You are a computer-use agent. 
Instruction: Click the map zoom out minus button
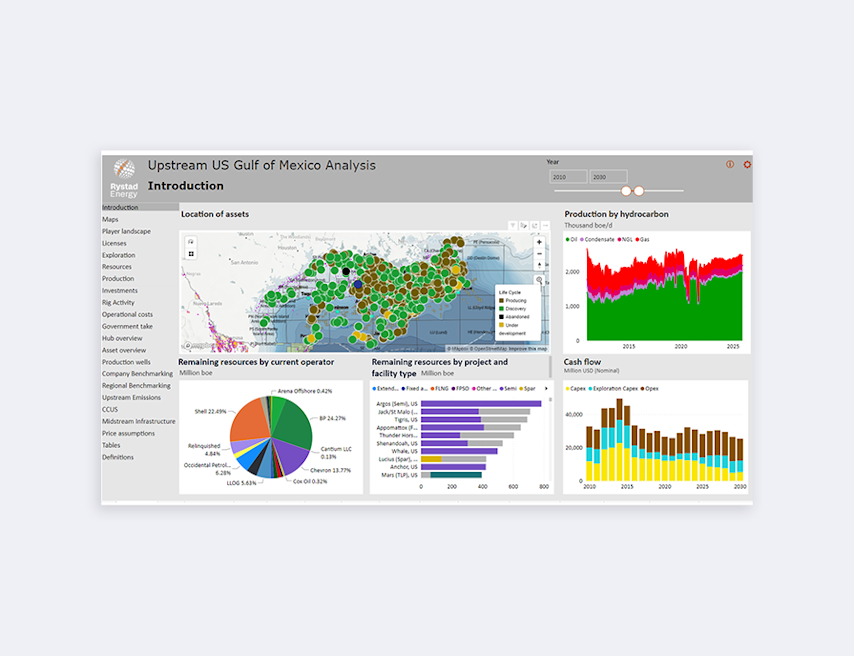coord(539,254)
